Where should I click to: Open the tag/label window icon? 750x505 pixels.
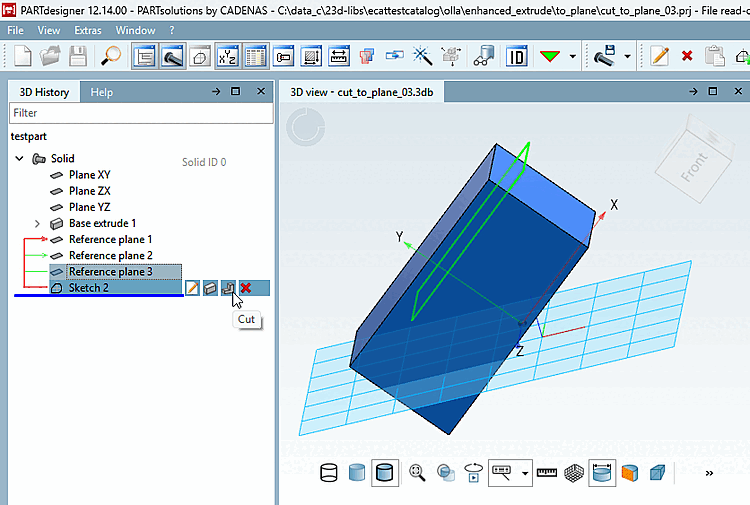[283, 56]
